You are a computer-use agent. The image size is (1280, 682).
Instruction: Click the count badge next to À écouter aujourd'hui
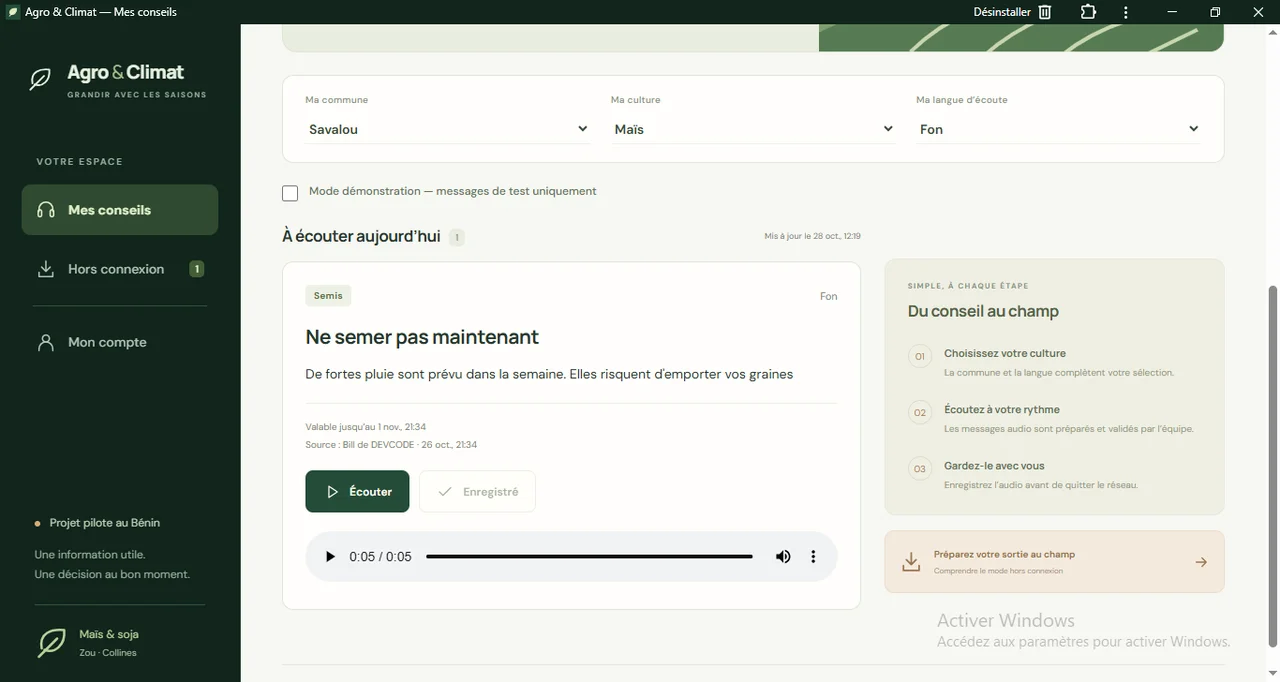point(456,237)
